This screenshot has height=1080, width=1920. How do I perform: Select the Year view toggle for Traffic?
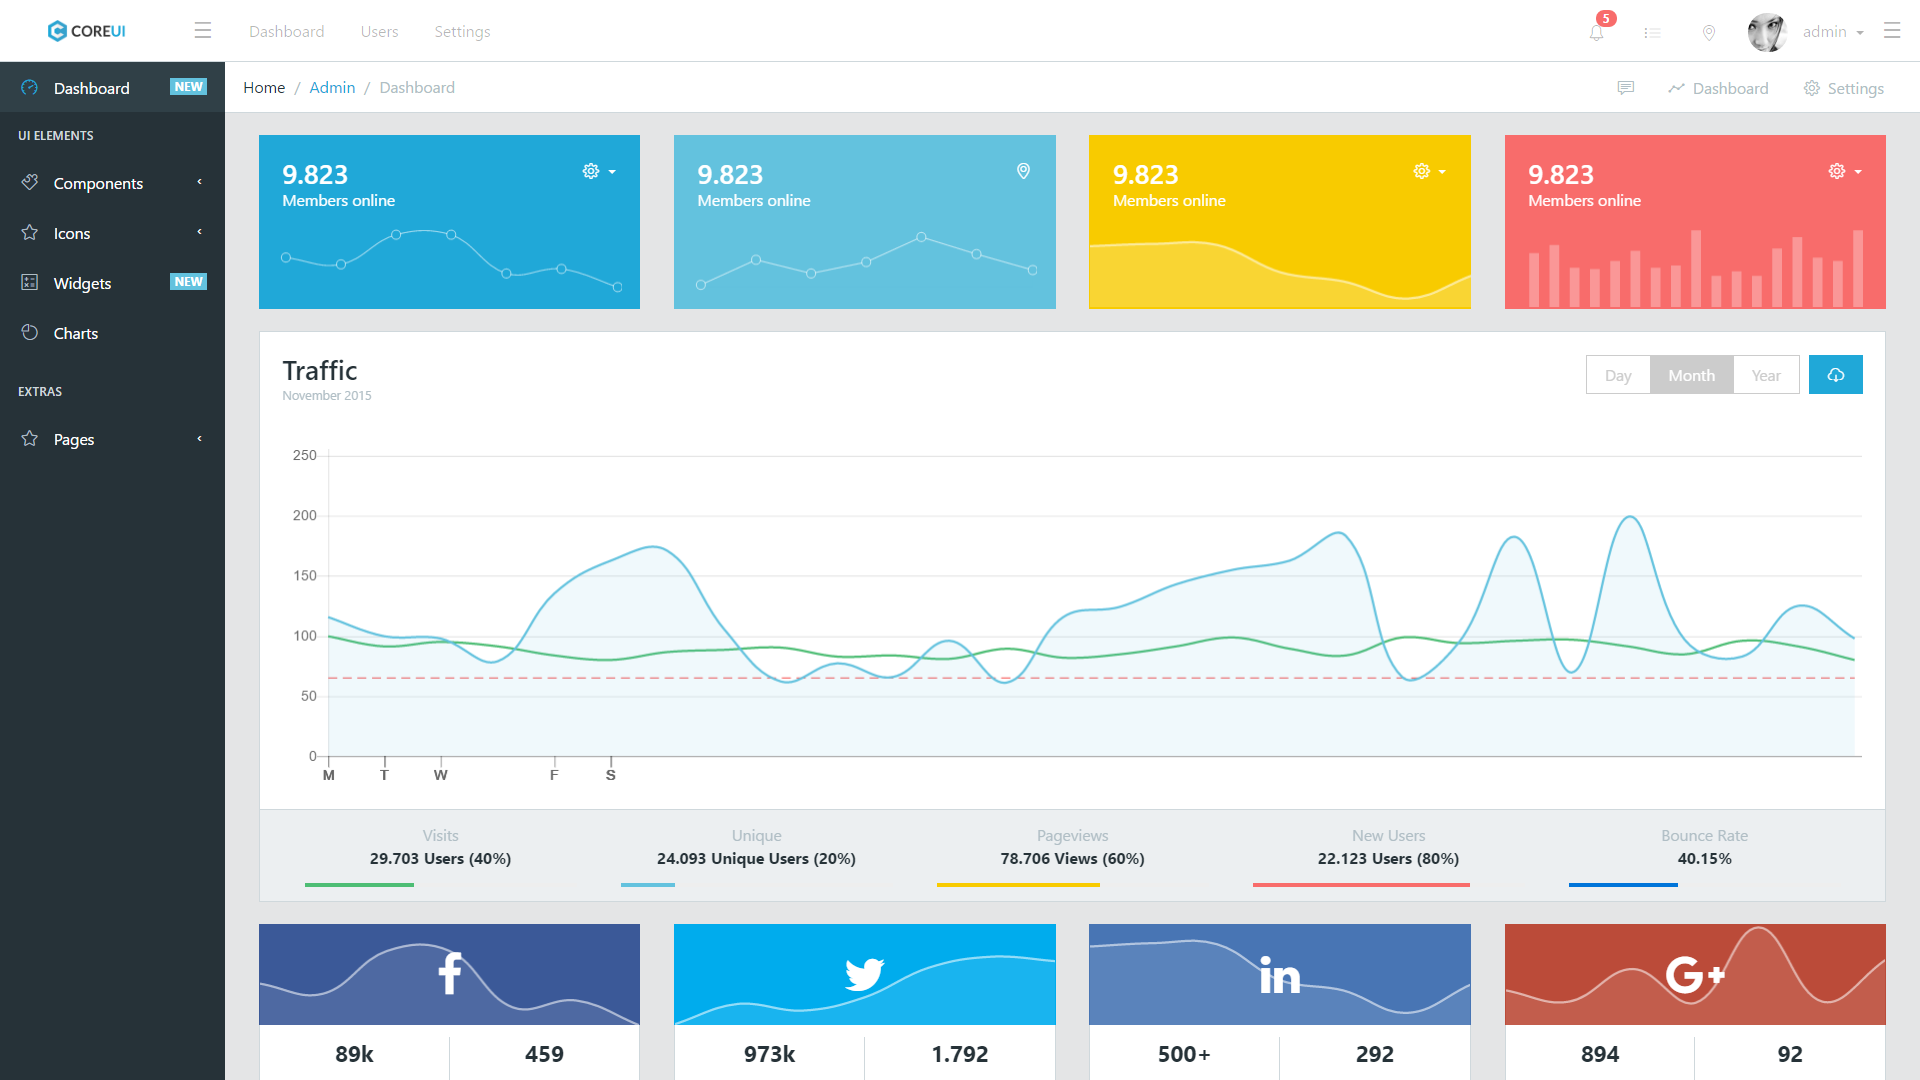click(1764, 375)
